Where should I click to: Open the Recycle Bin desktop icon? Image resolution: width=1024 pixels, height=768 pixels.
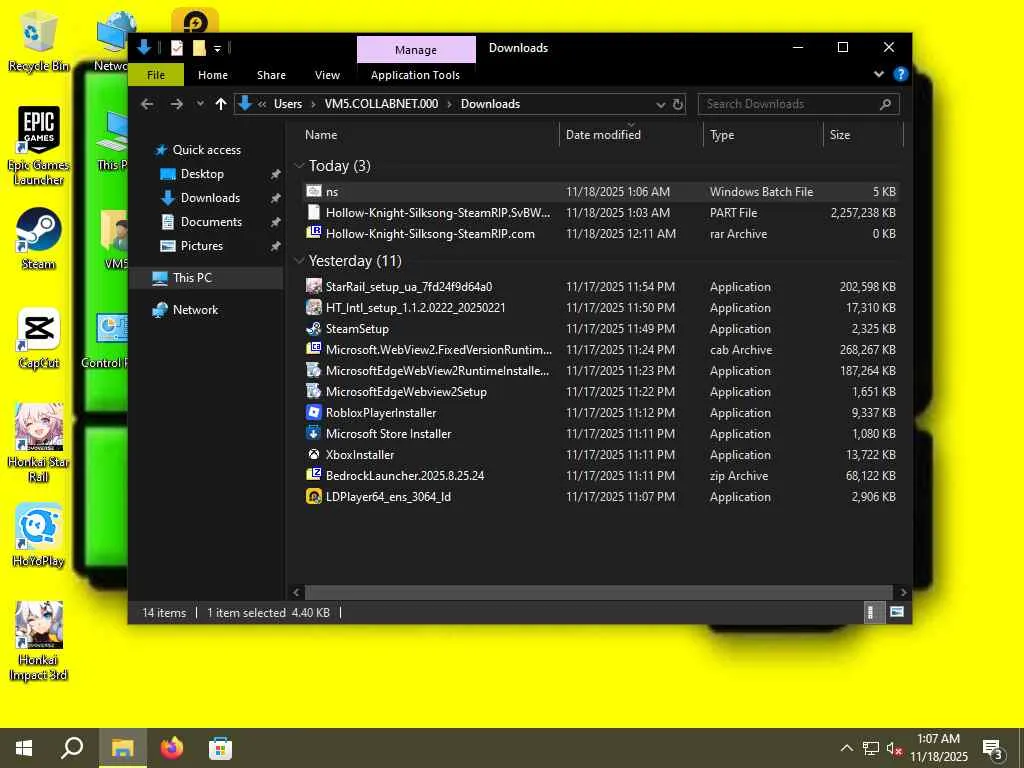pyautogui.click(x=38, y=40)
